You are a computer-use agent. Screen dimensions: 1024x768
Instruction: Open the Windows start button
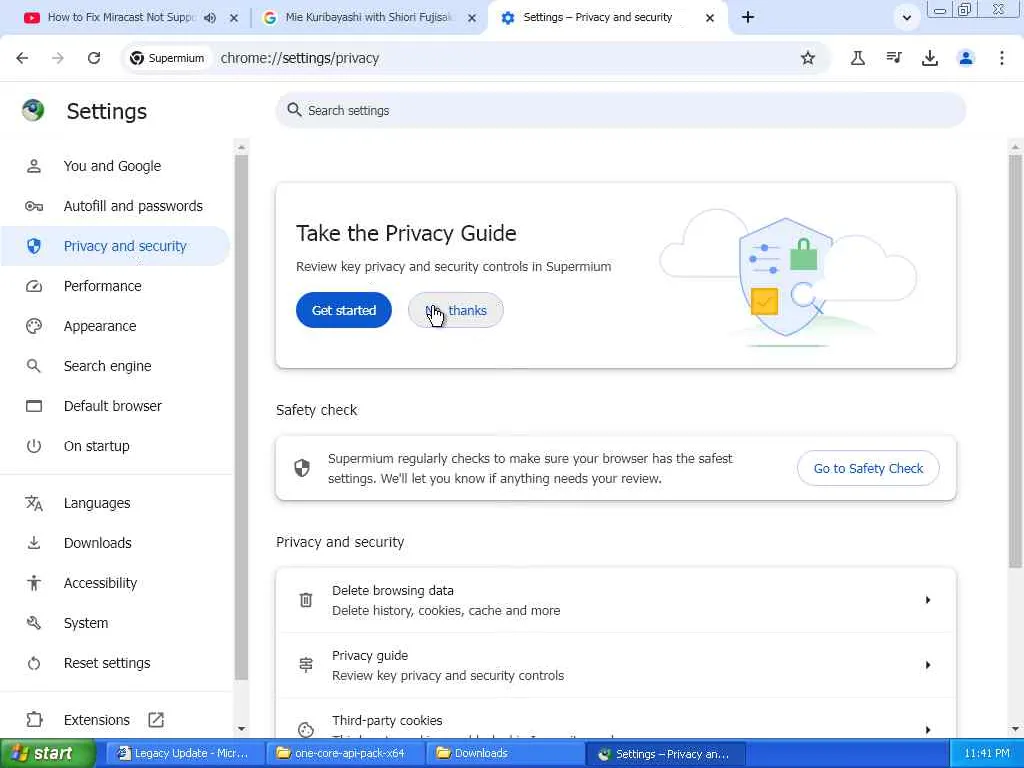[x=47, y=753]
